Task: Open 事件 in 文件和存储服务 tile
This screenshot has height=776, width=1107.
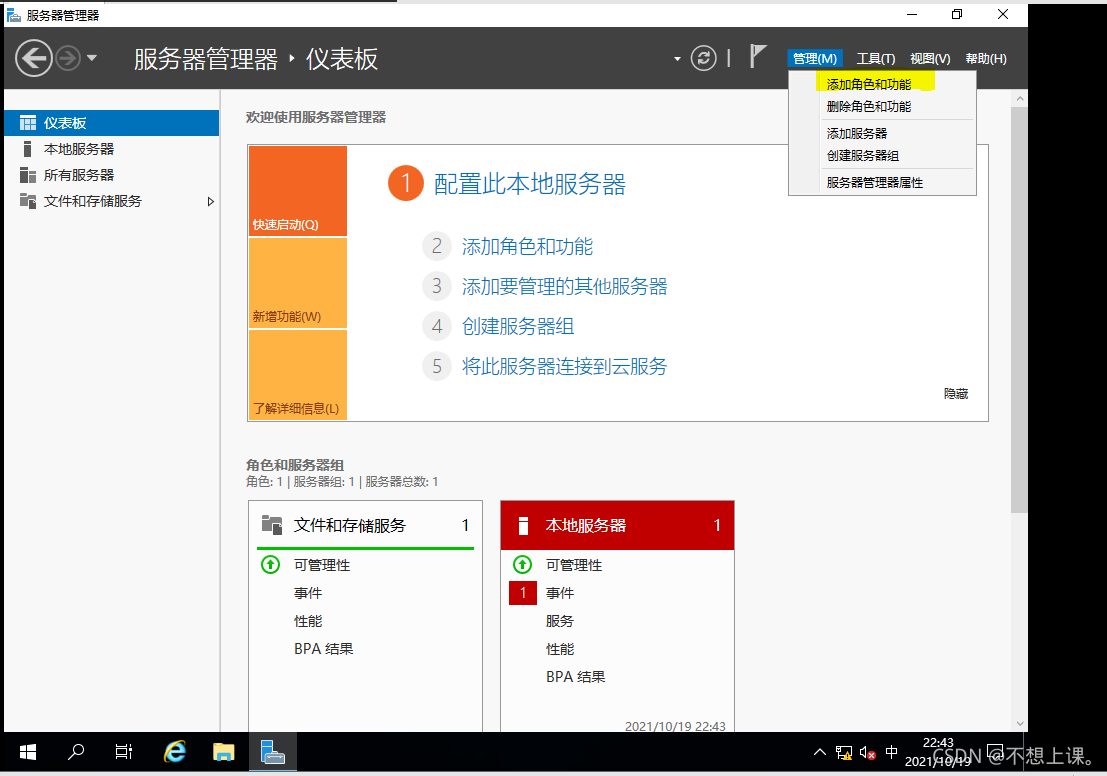Action: [308, 593]
